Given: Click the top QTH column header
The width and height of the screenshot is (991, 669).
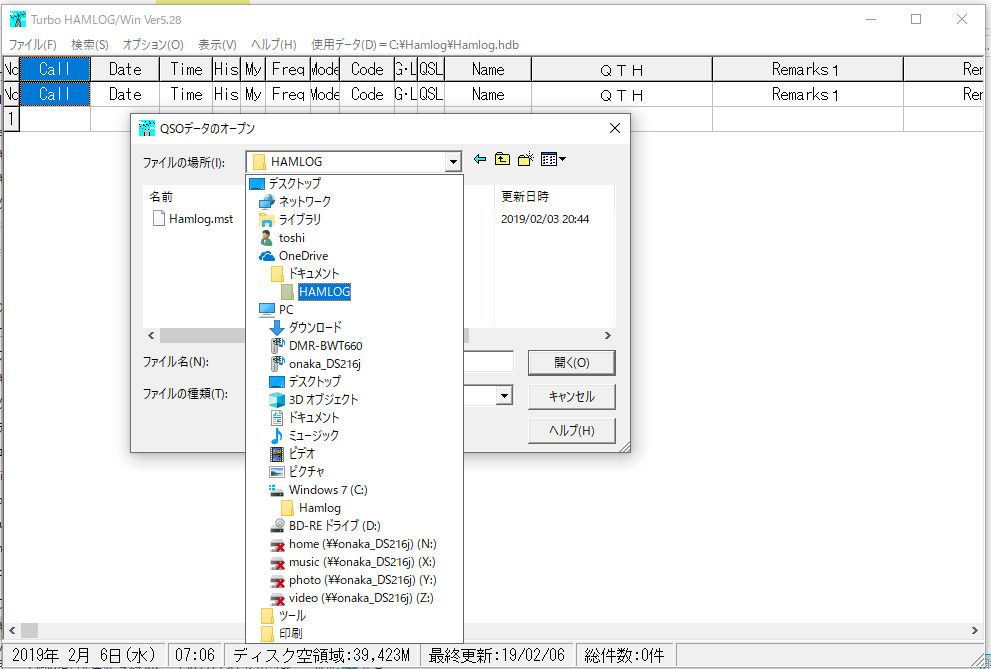Looking at the screenshot, I should coord(622,69).
